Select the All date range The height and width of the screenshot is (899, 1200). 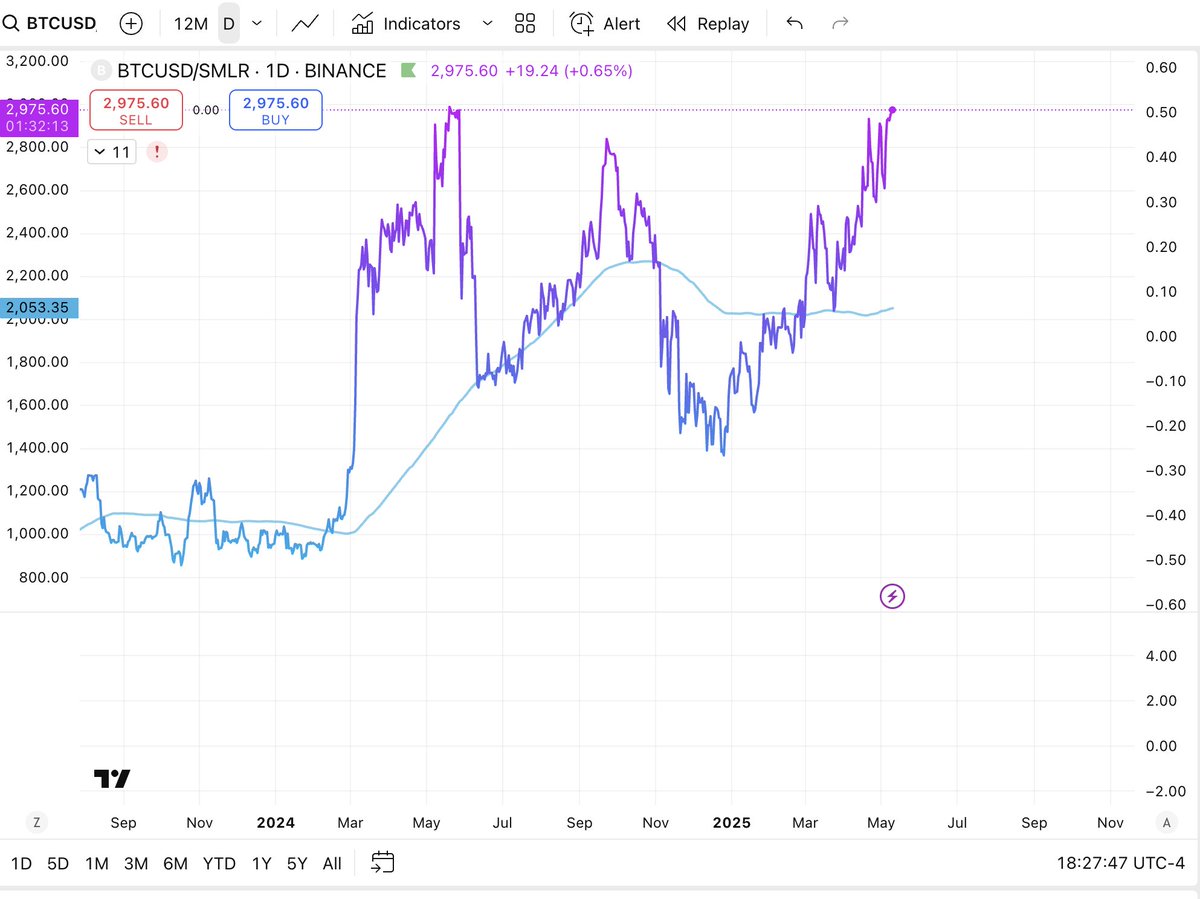pos(332,863)
